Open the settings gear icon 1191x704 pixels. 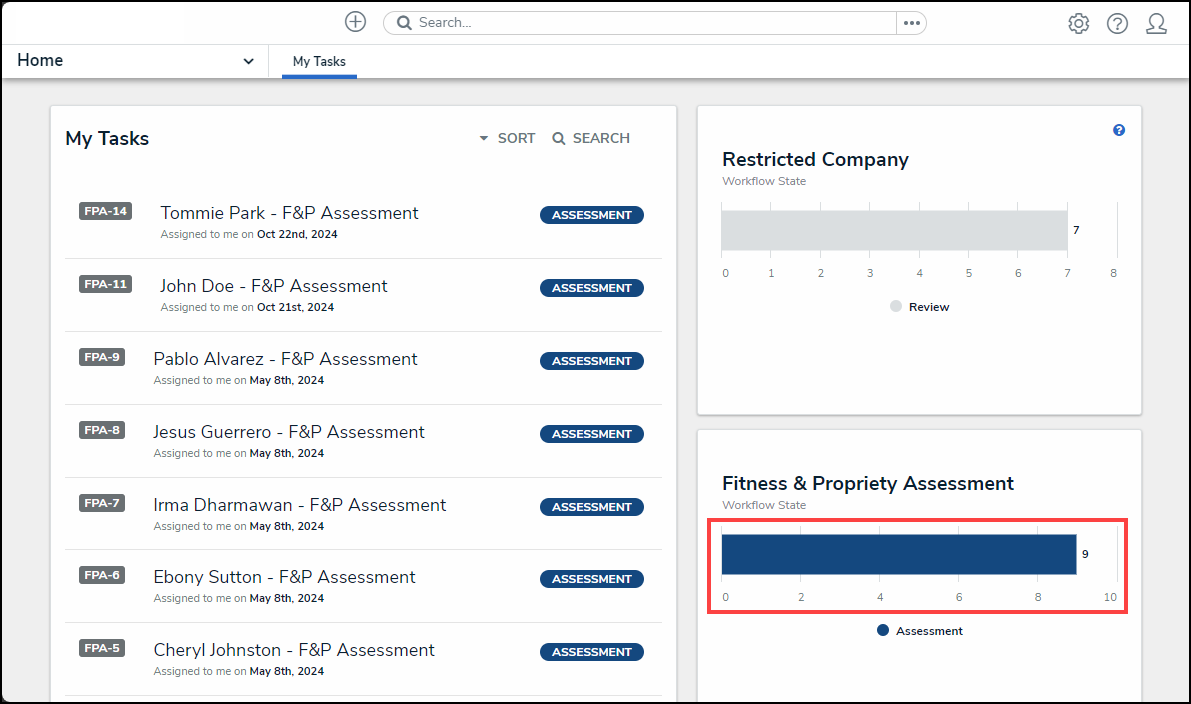pos(1078,24)
